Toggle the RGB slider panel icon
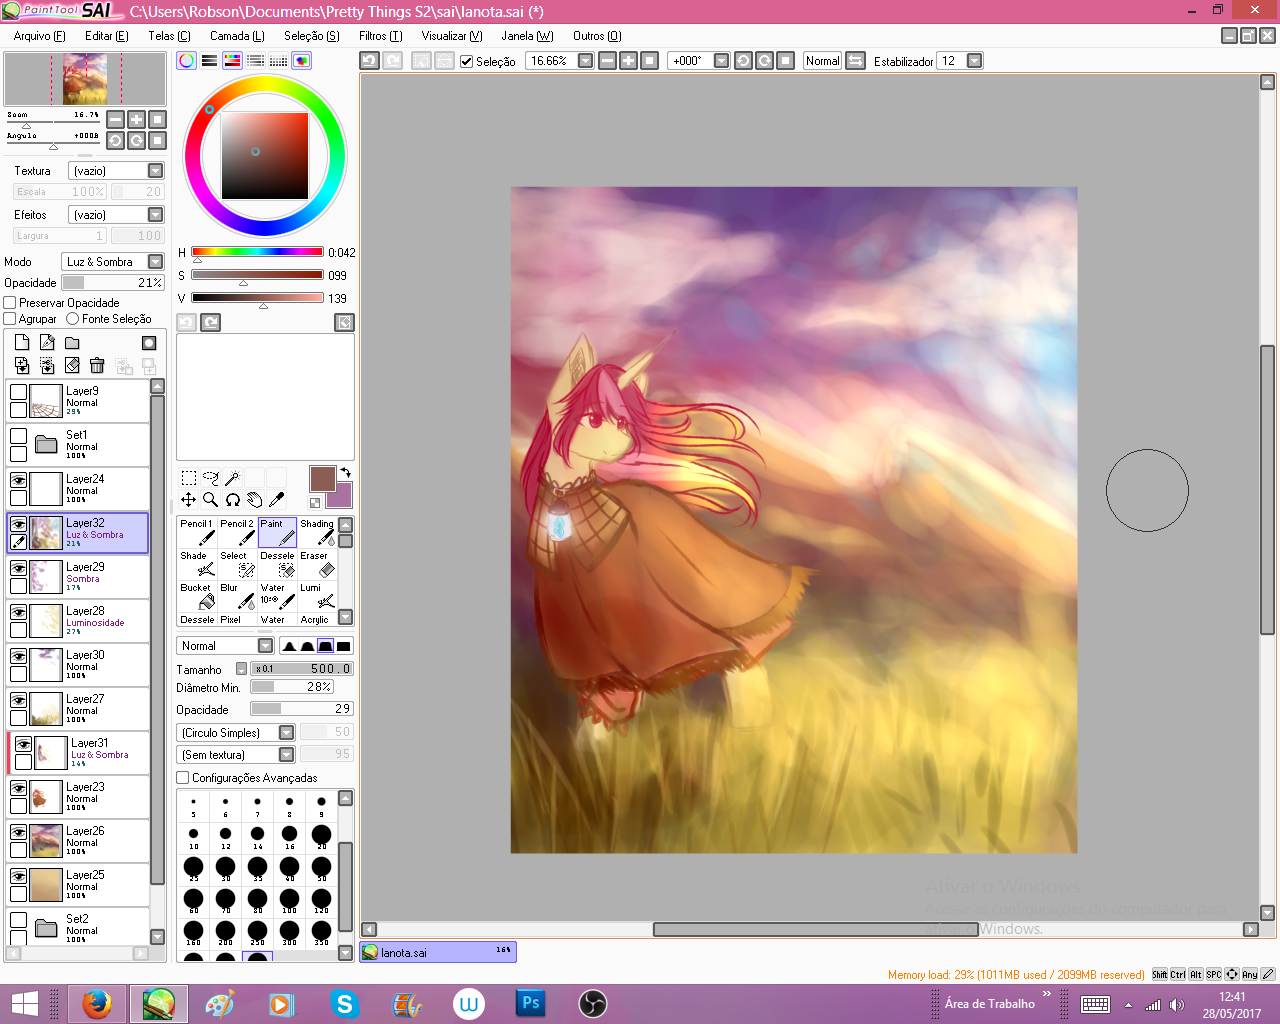 [209, 61]
